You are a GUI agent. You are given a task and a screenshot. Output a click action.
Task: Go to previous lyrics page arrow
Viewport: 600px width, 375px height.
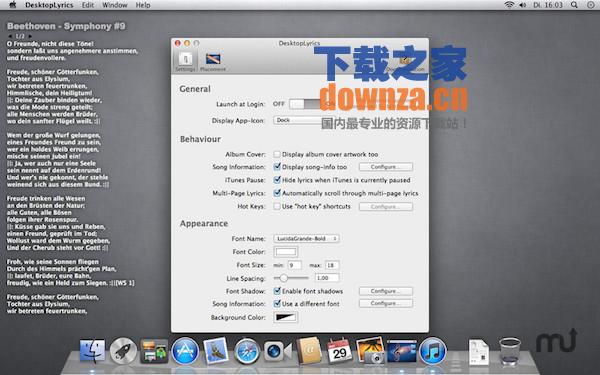[10, 36]
